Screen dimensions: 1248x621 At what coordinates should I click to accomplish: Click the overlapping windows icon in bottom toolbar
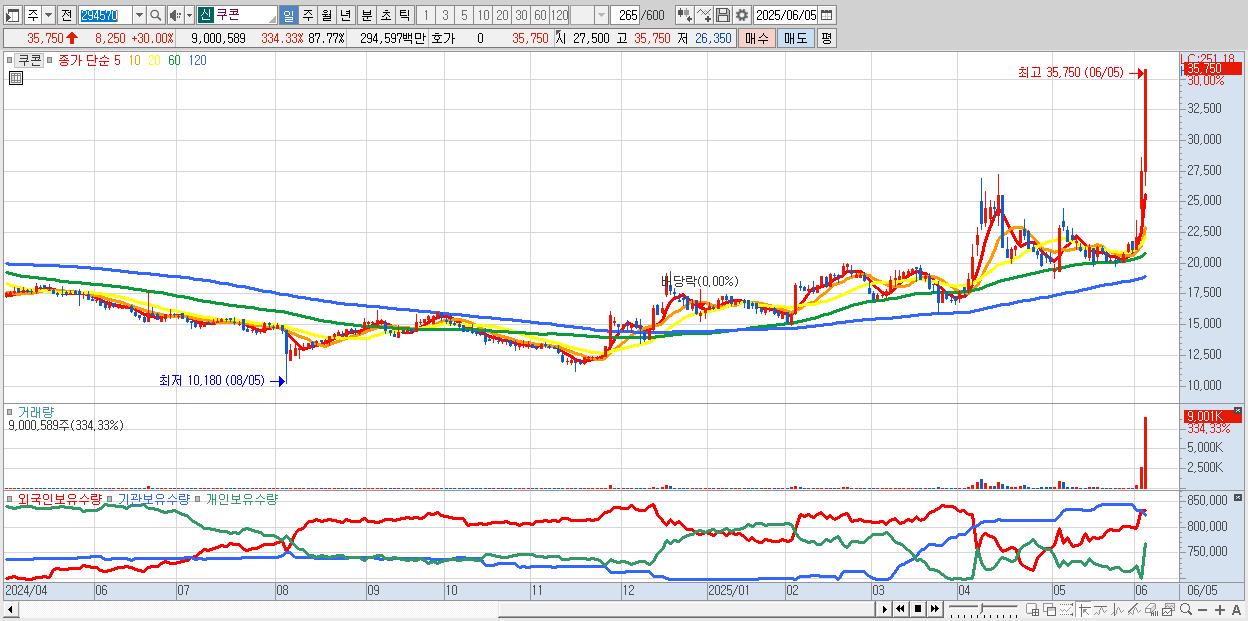1049,609
